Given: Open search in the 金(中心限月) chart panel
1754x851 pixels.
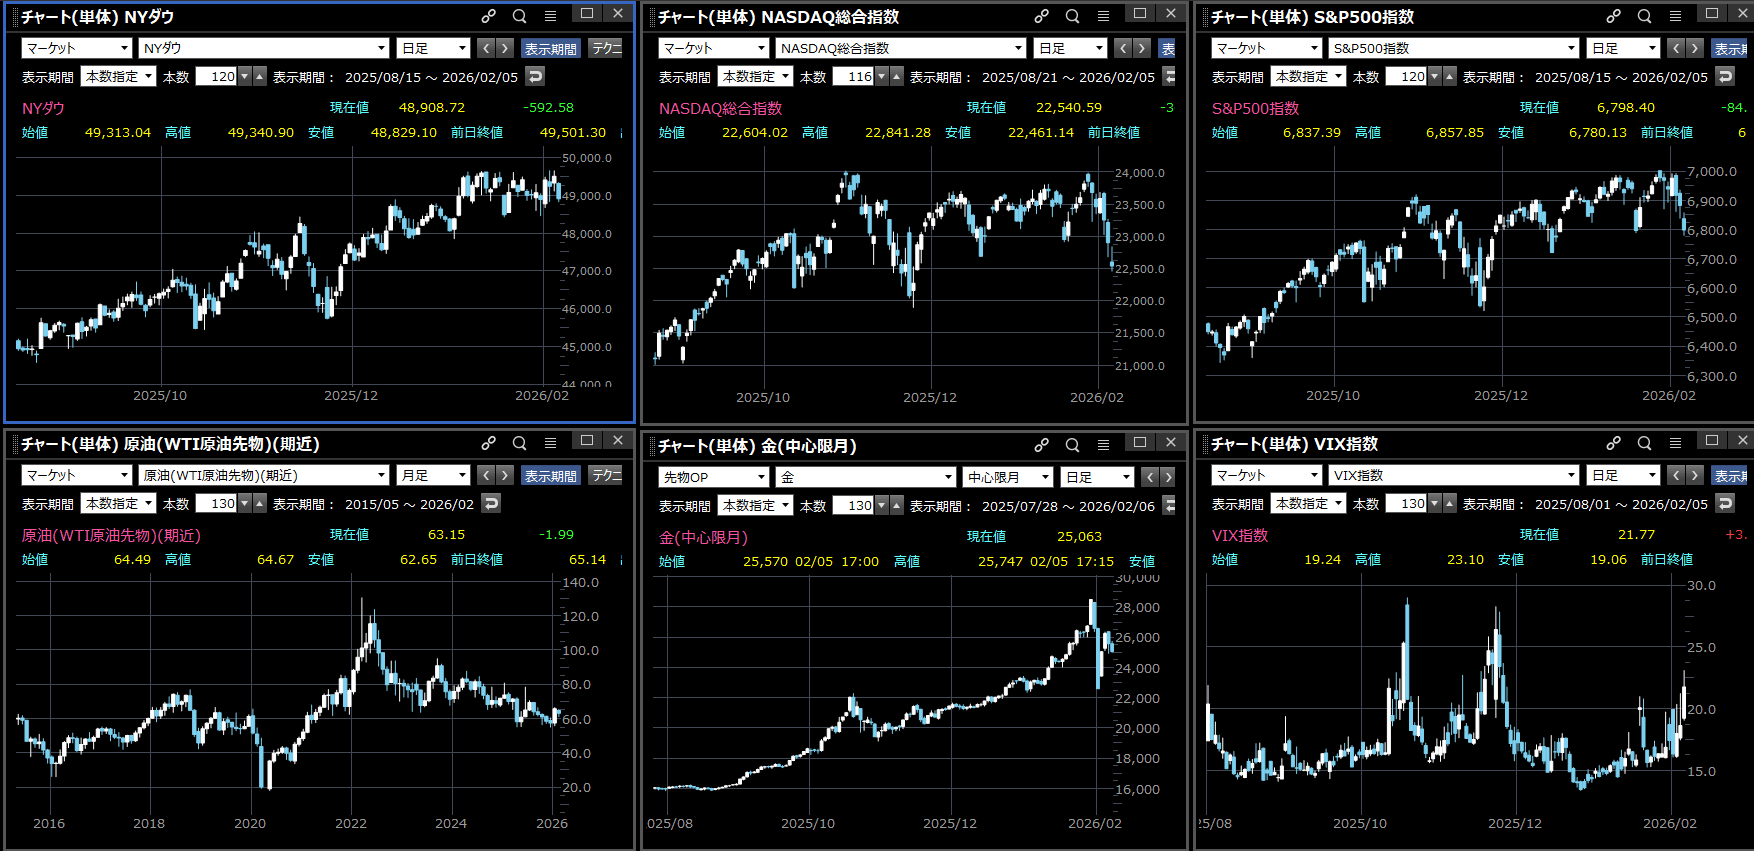Looking at the screenshot, I should click(1072, 445).
